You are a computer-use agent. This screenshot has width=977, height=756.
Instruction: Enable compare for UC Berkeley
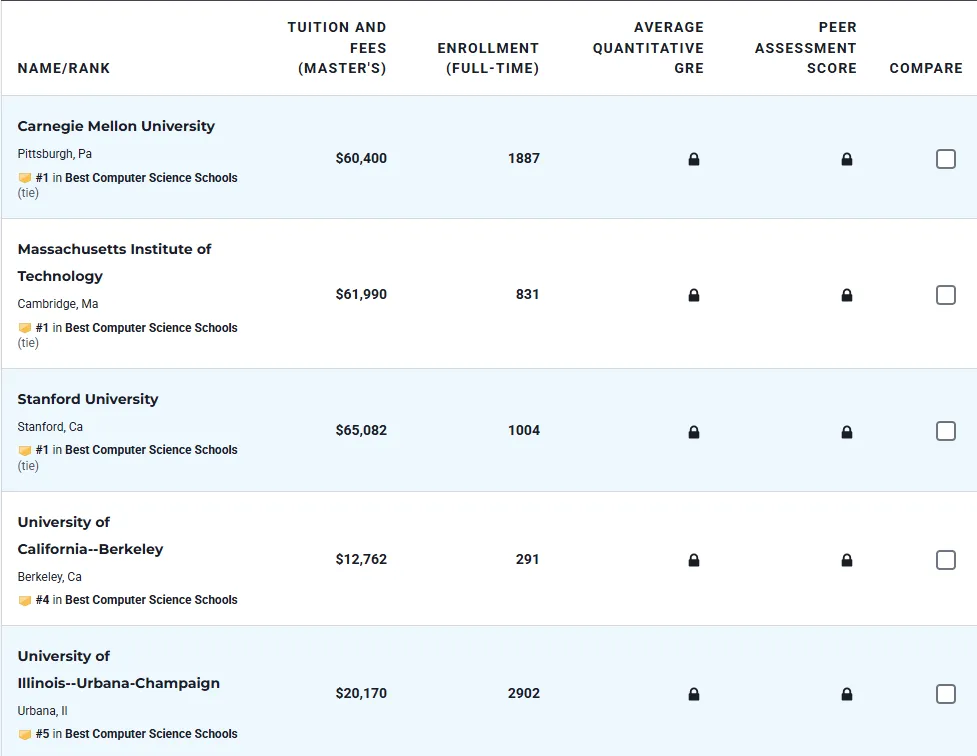(945, 560)
